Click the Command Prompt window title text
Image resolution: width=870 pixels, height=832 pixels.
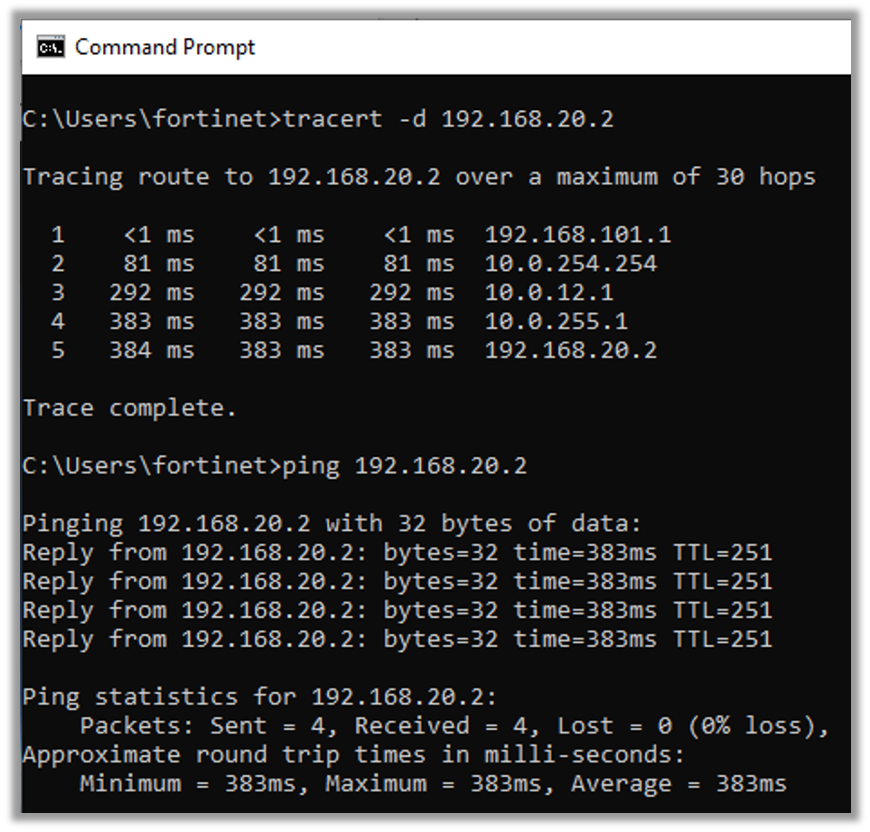165,47
